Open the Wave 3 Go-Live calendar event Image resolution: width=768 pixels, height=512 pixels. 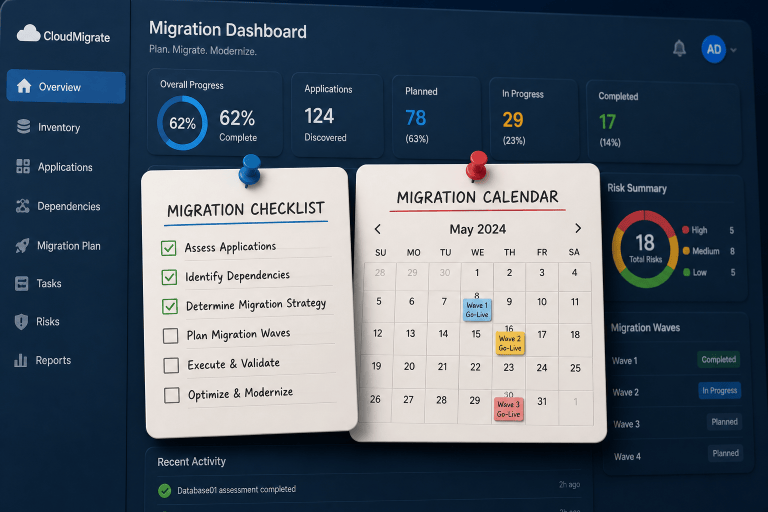(508, 409)
